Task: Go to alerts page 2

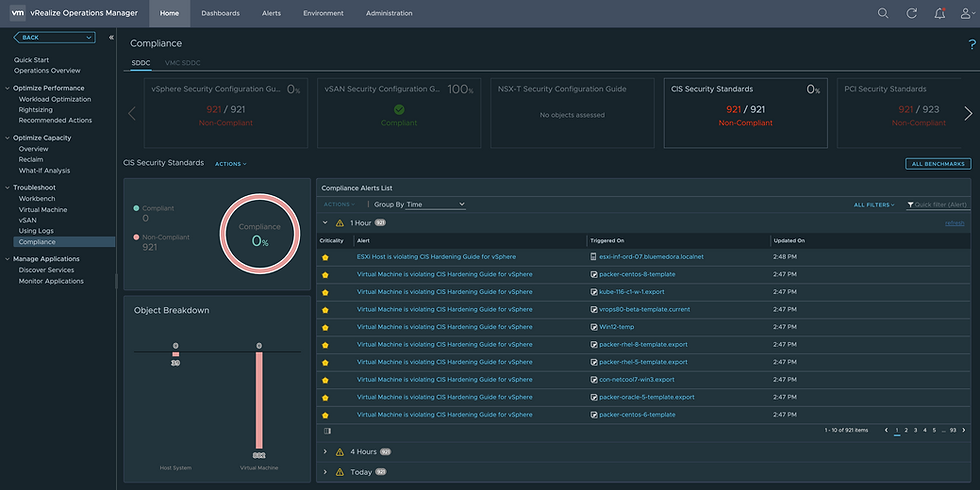Action: click(906, 430)
